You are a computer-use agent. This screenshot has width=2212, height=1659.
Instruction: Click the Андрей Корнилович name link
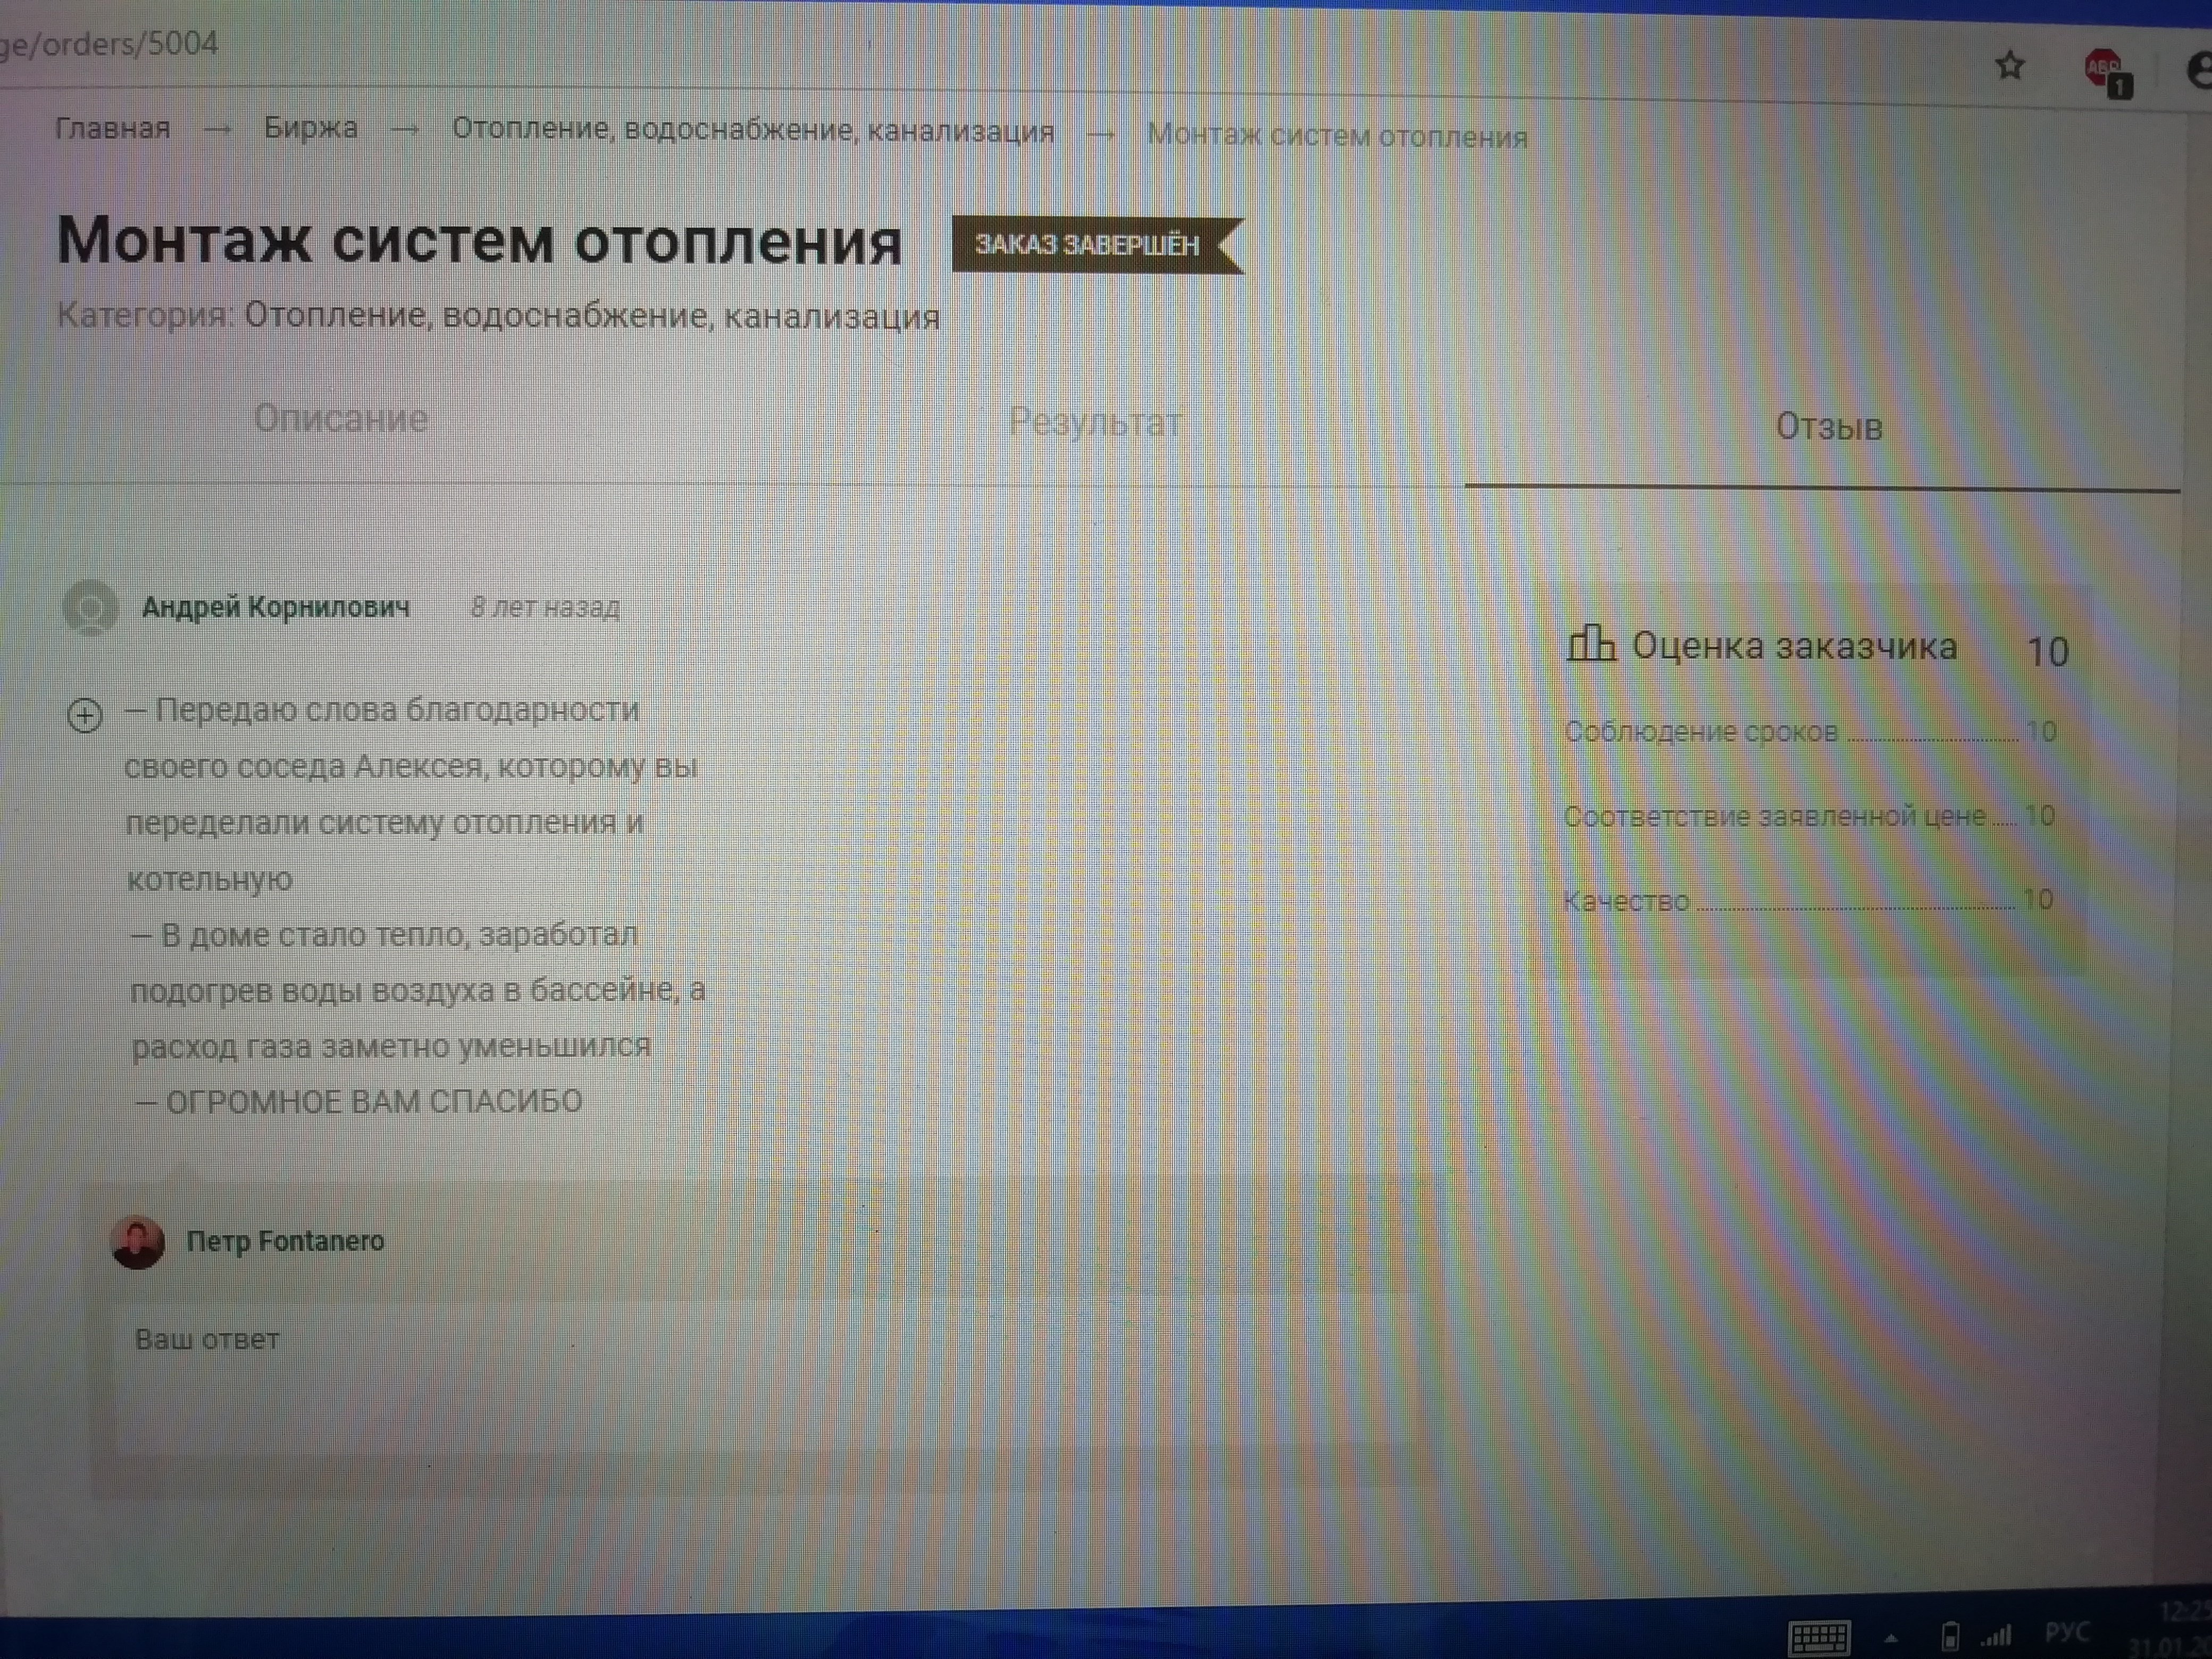[x=276, y=607]
